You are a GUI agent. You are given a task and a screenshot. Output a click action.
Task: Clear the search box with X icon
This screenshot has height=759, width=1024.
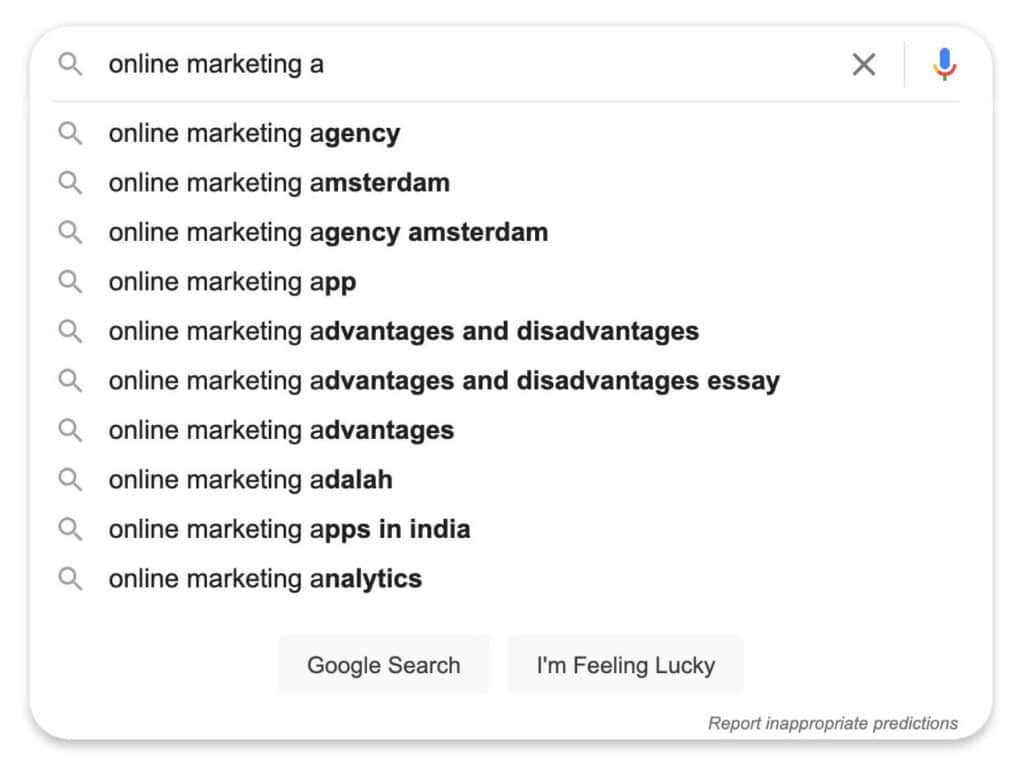[863, 65]
